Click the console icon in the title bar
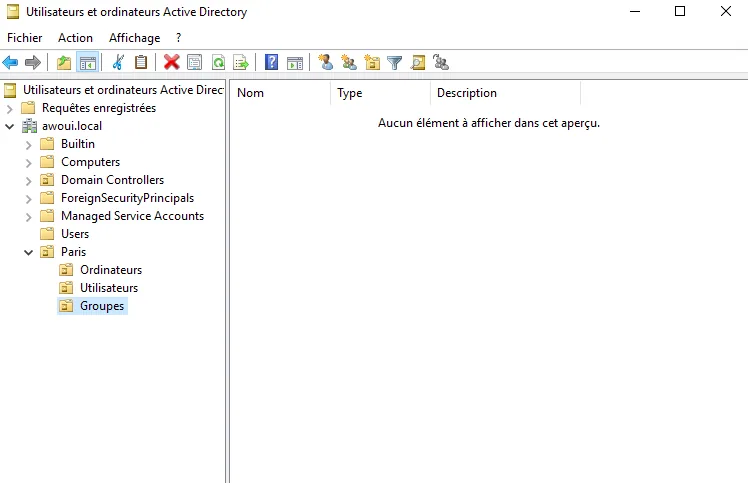The width and height of the screenshot is (748, 483). 13,11
